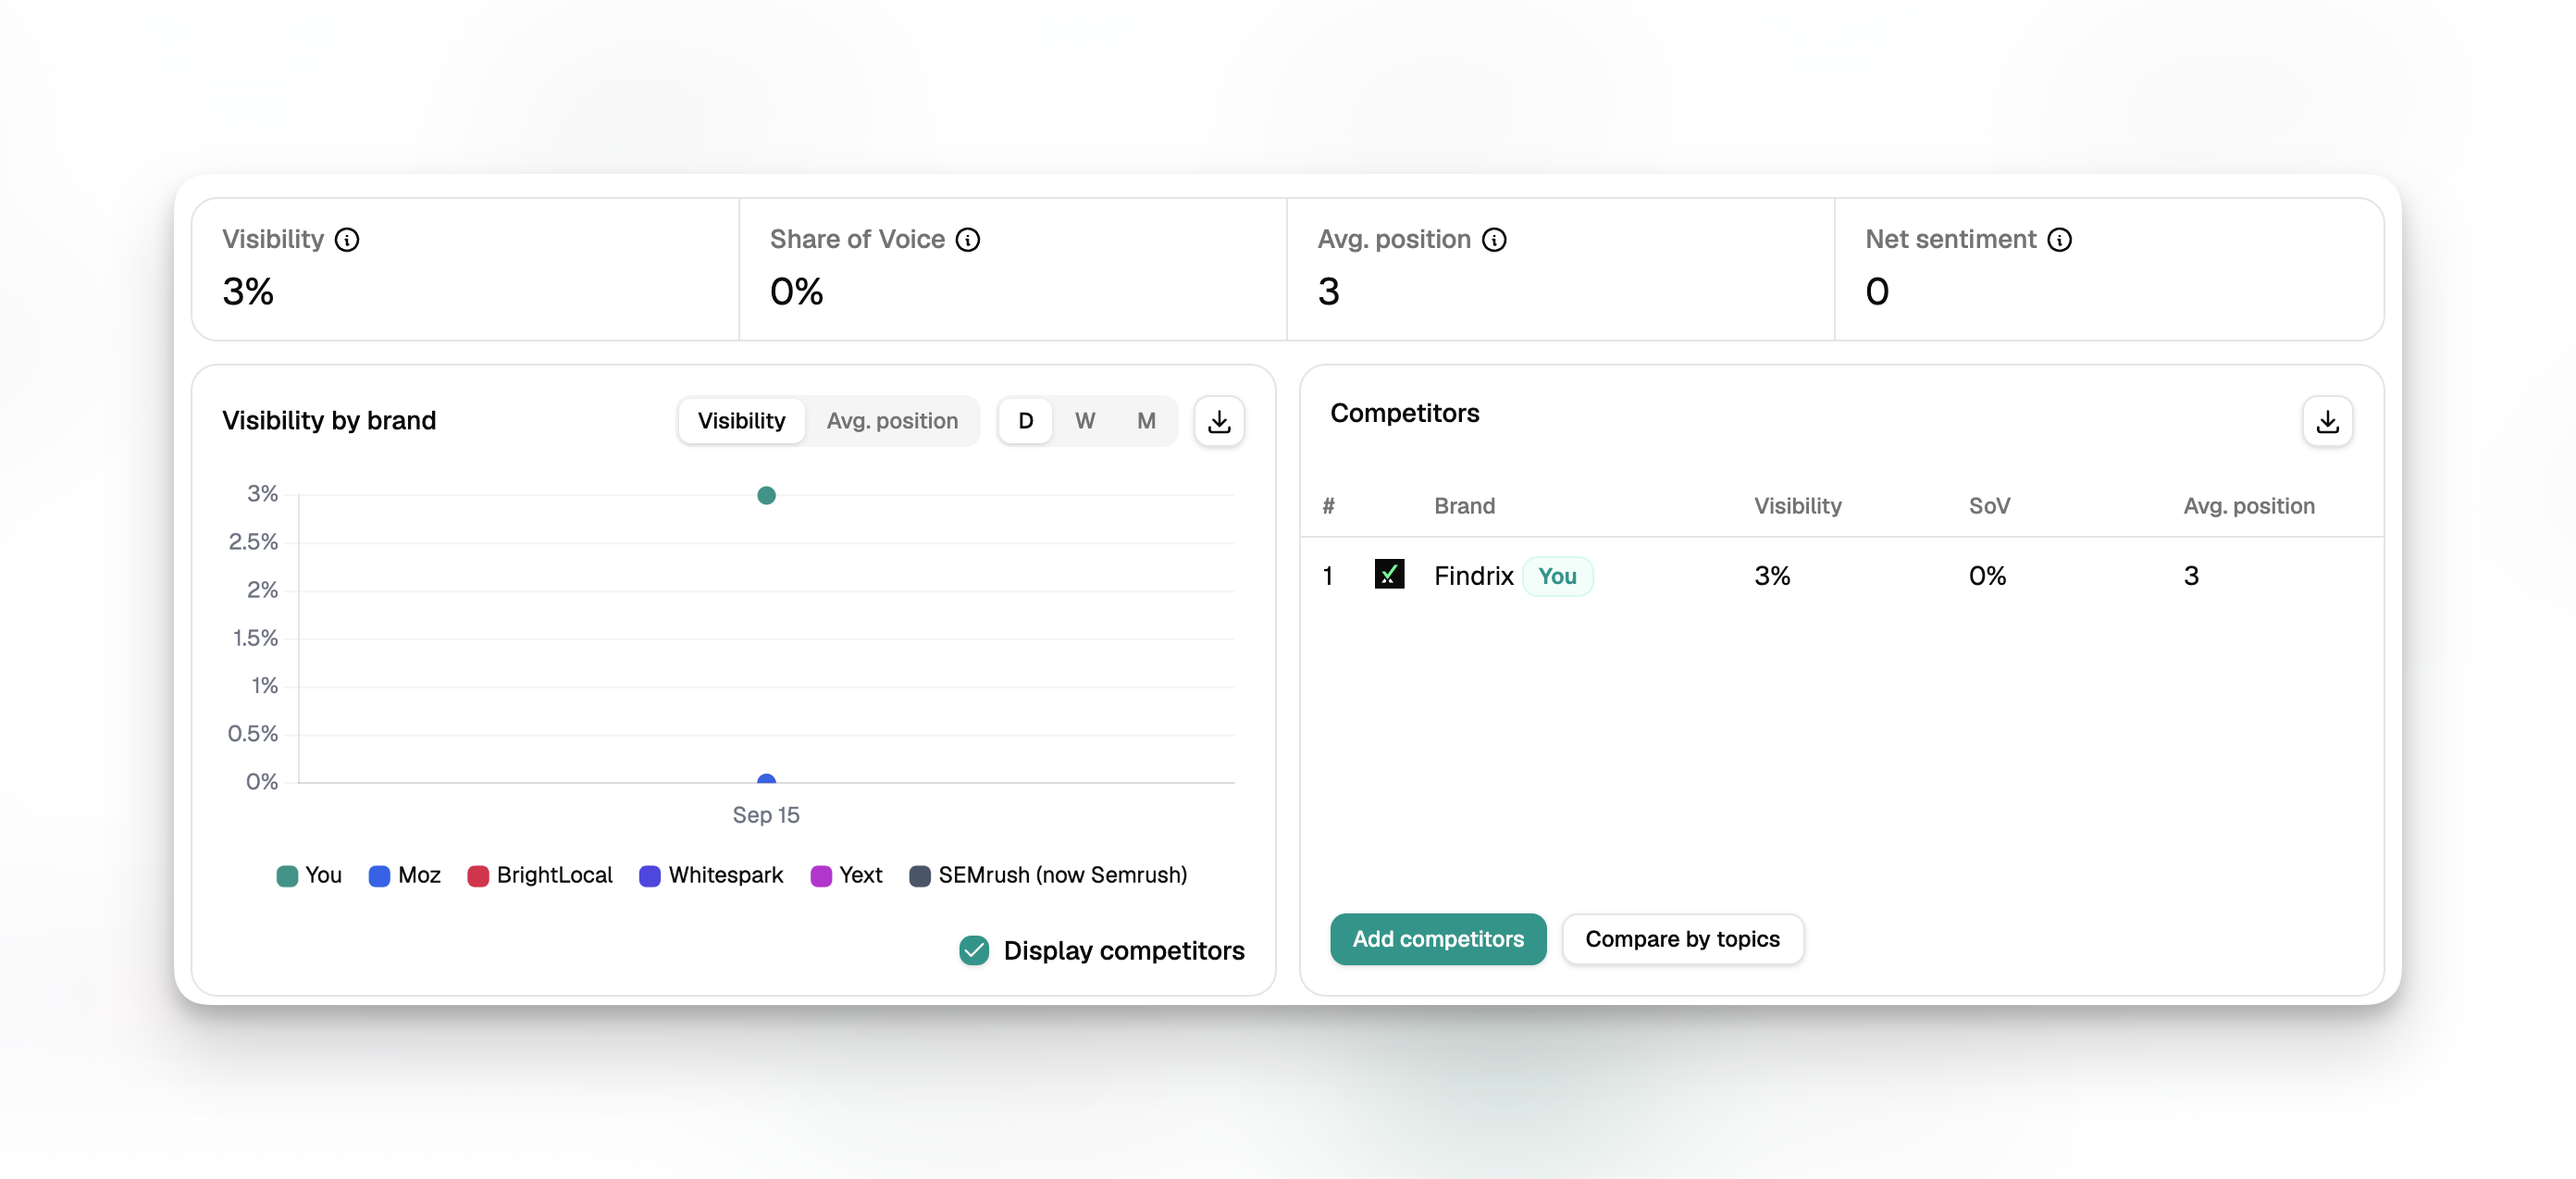The height and width of the screenshot is (1179, 2576).
Task: Click Findrix's avg. position value 3
Action: click(x=2191, y=576)
